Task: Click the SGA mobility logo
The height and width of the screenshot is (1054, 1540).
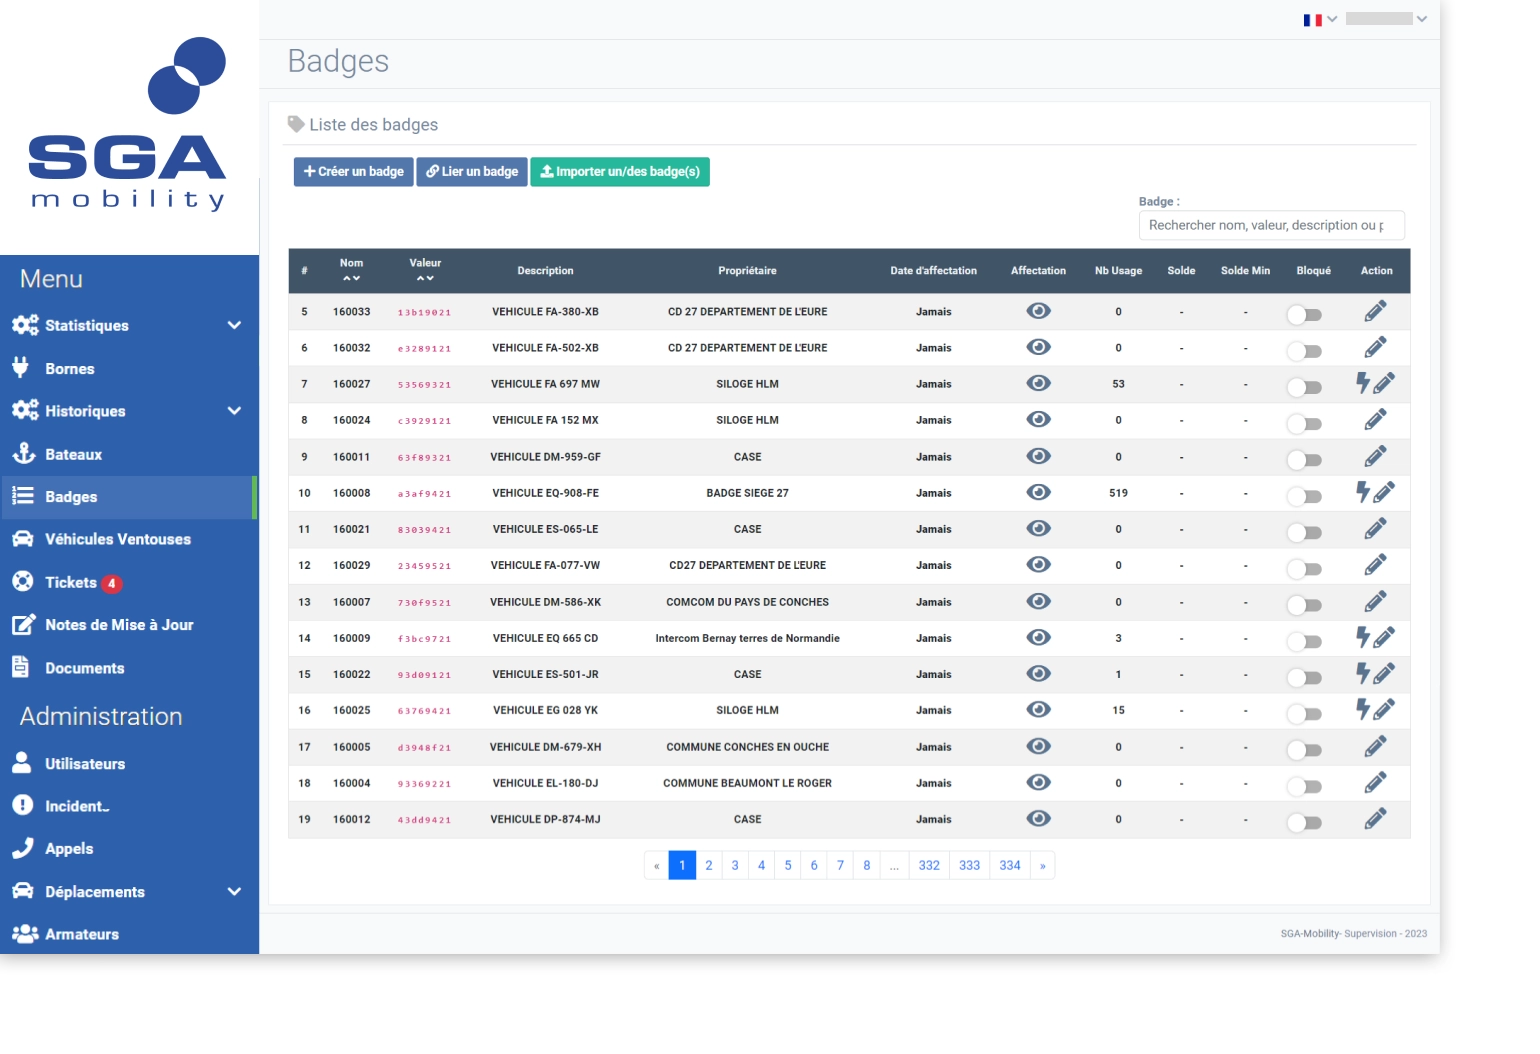Action: tap(128, 125)
